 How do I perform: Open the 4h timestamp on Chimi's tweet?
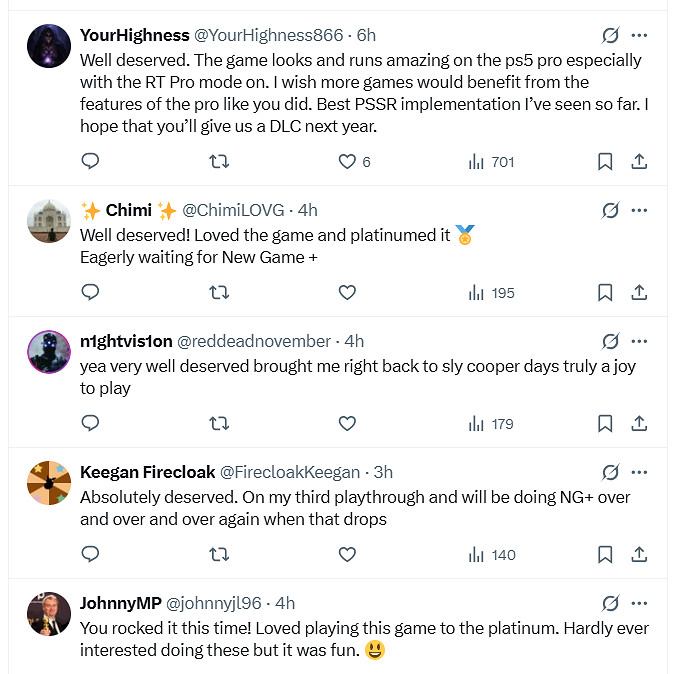pyautogui.click(x=307, y=210)
